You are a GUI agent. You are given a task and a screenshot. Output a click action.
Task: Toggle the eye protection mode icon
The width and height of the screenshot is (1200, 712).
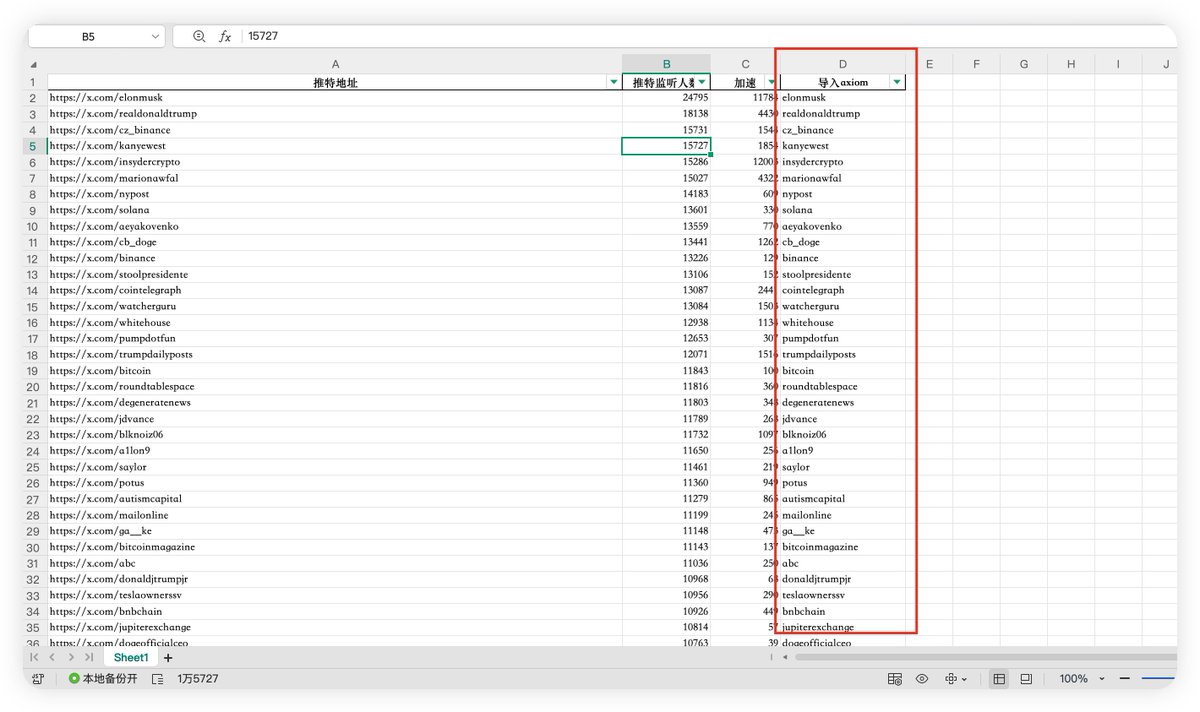tap(922, 679)
